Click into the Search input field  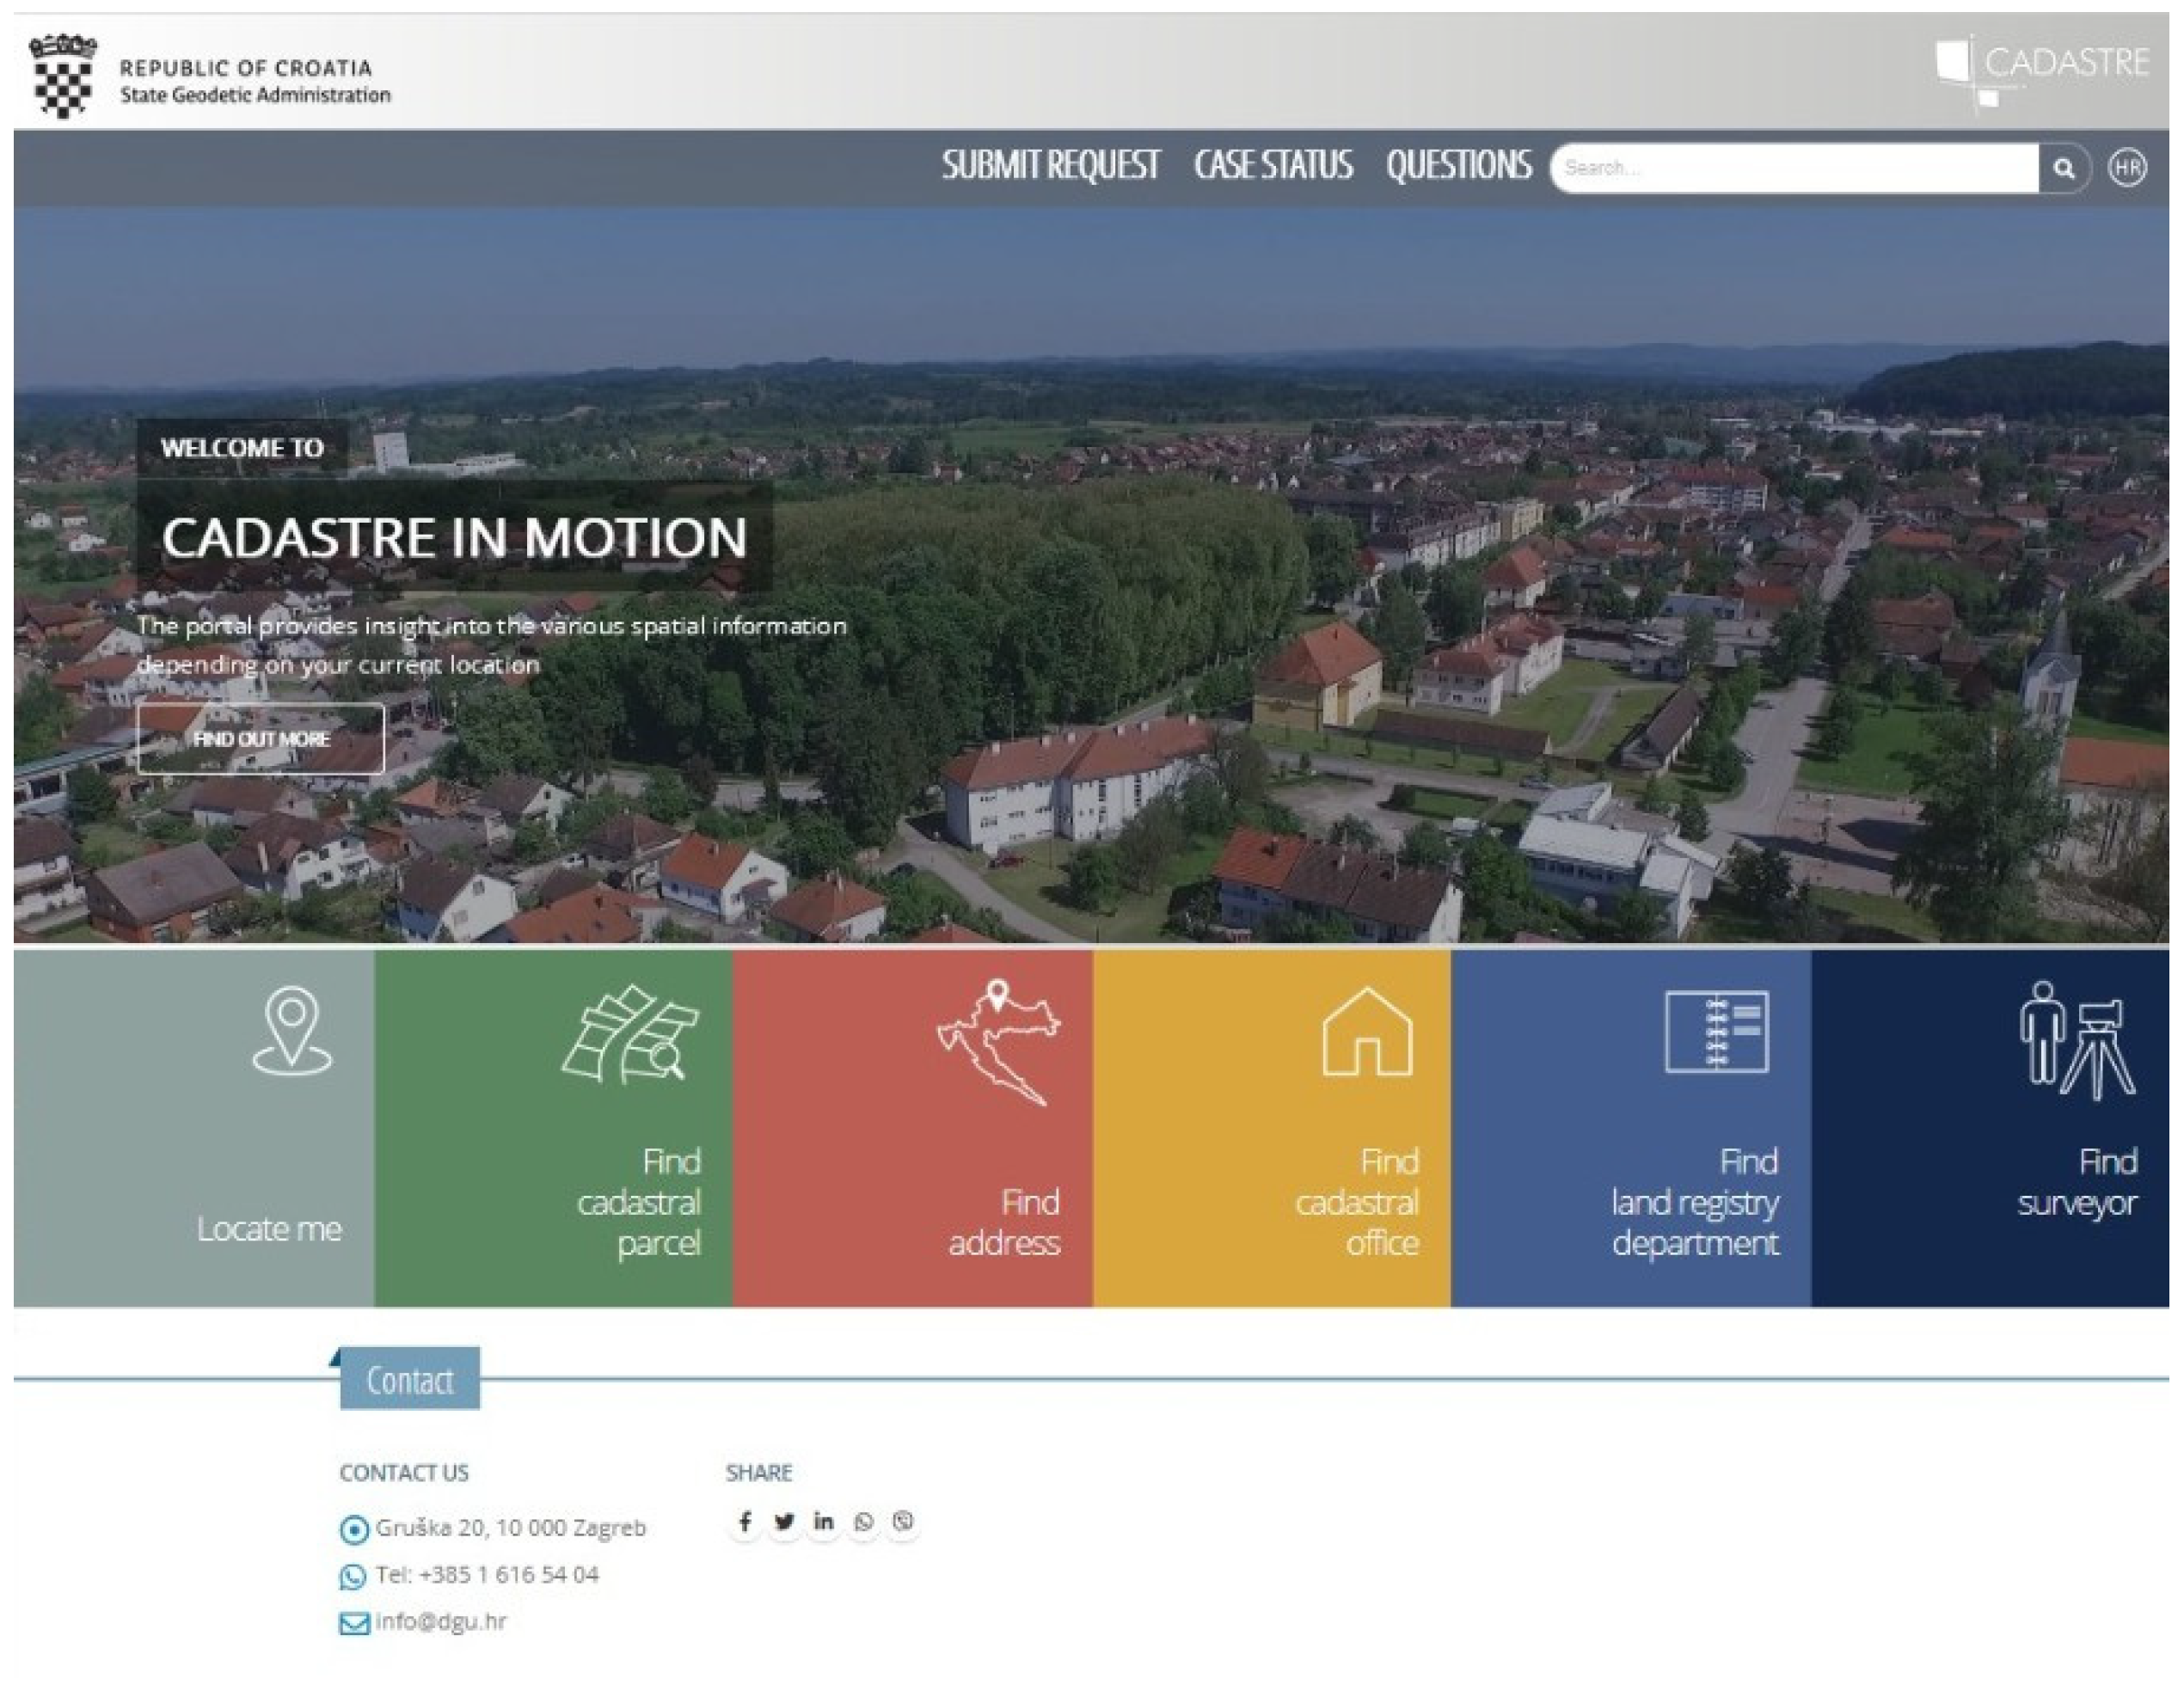click(1795, 168)
